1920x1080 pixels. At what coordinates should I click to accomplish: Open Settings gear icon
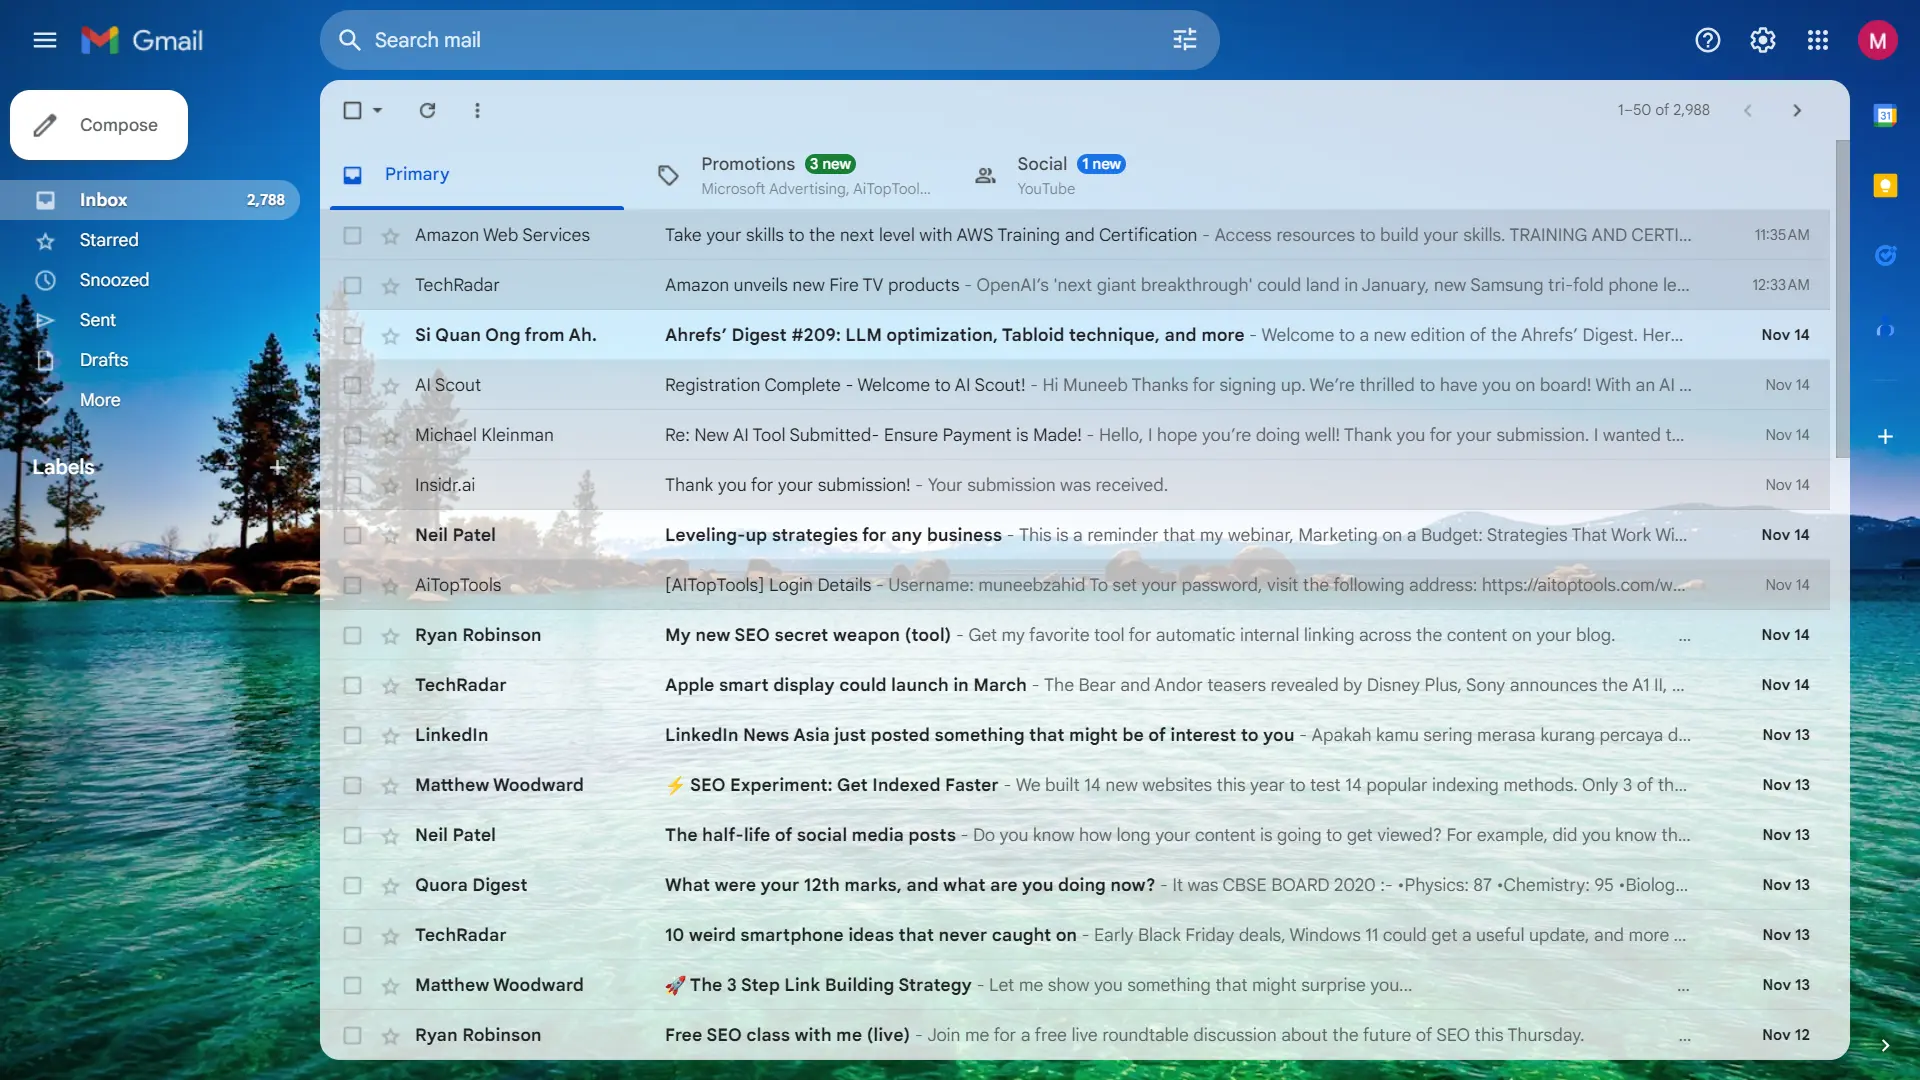pyautogui.click(x=1763, y=40)
